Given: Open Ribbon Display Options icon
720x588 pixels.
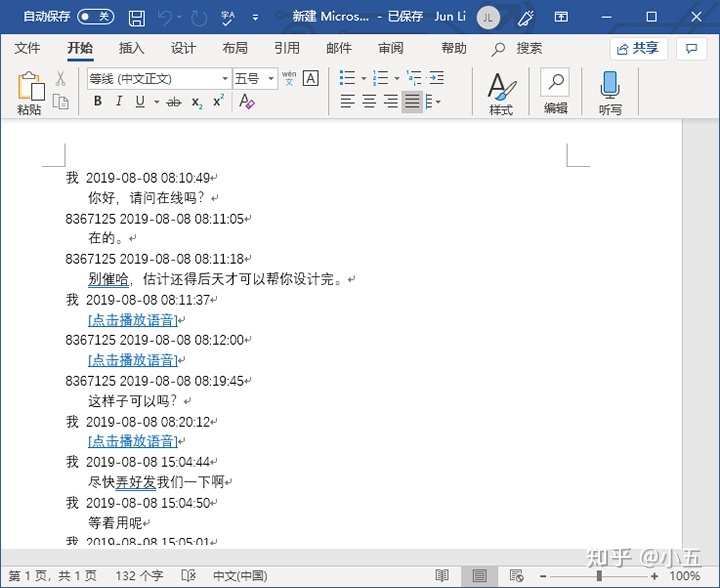Looking at the screenshot, I should [561, 17].
